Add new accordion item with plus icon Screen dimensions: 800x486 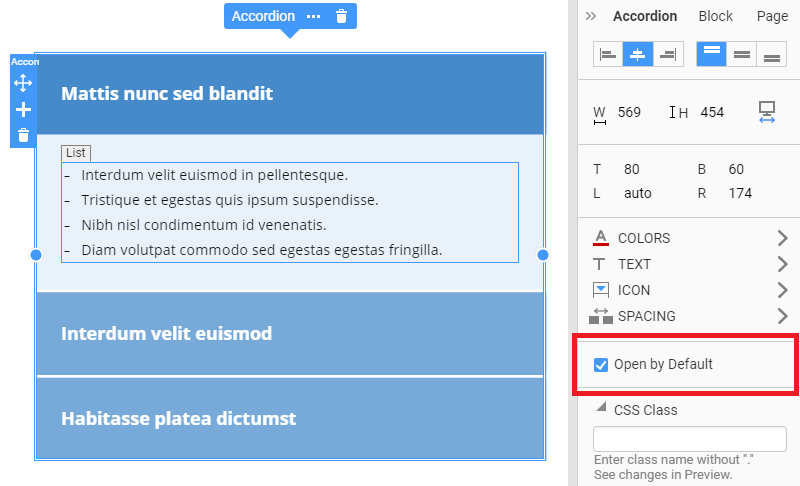pyautogui.click(x=23, y=109)
